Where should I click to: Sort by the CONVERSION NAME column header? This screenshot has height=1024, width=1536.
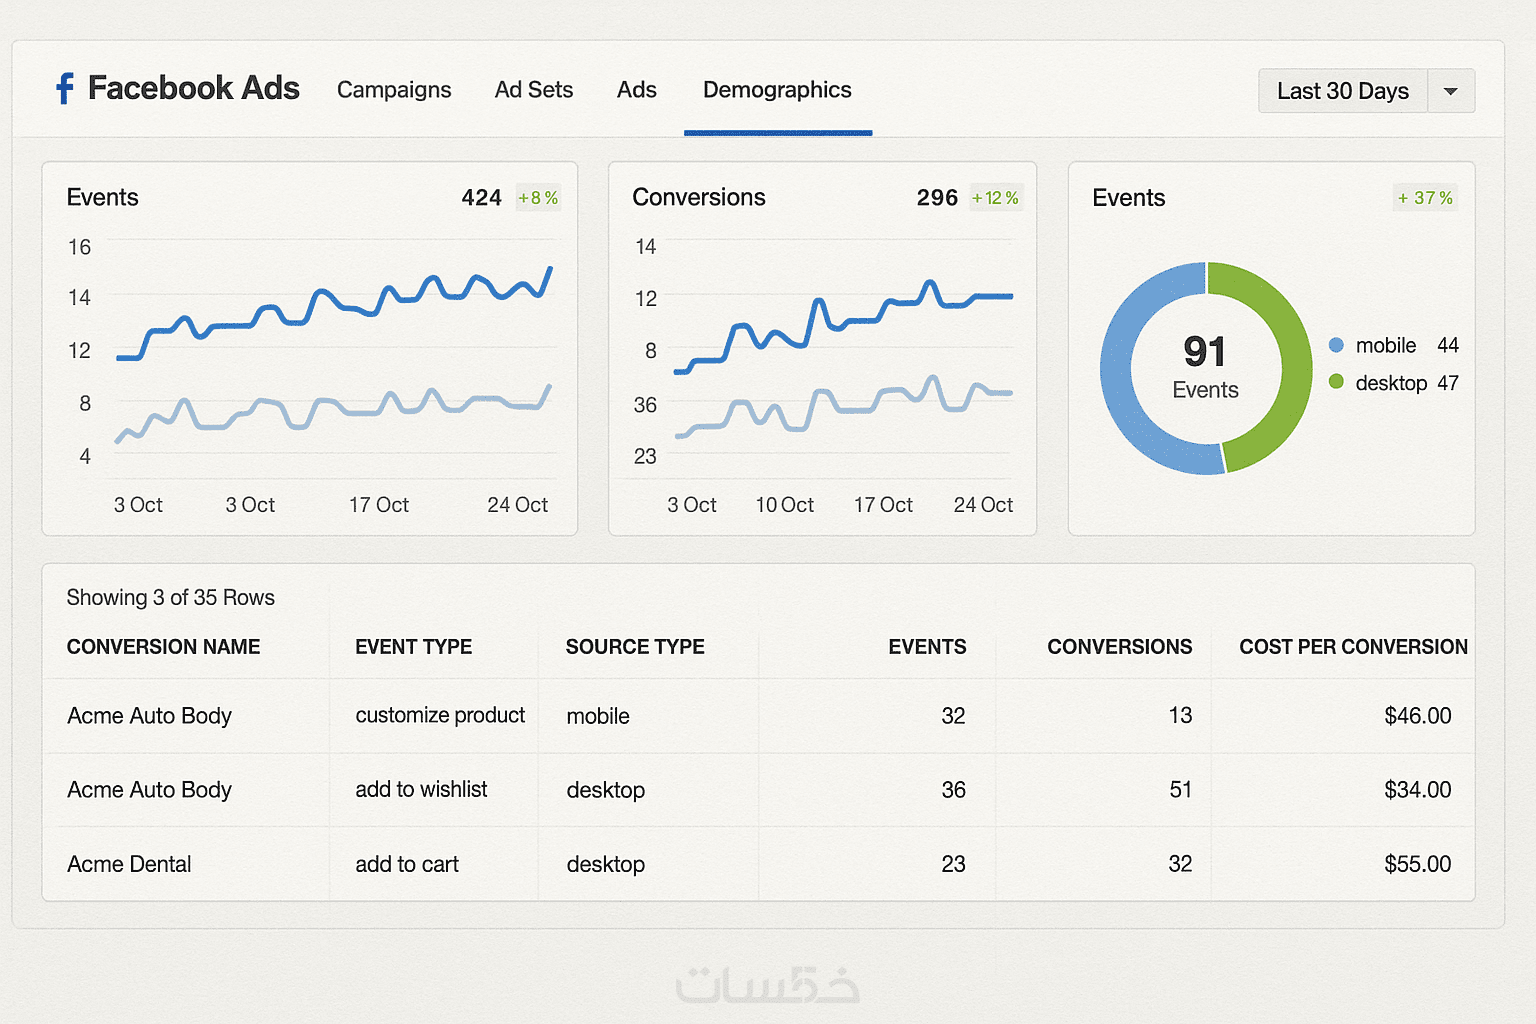(163, 647)
